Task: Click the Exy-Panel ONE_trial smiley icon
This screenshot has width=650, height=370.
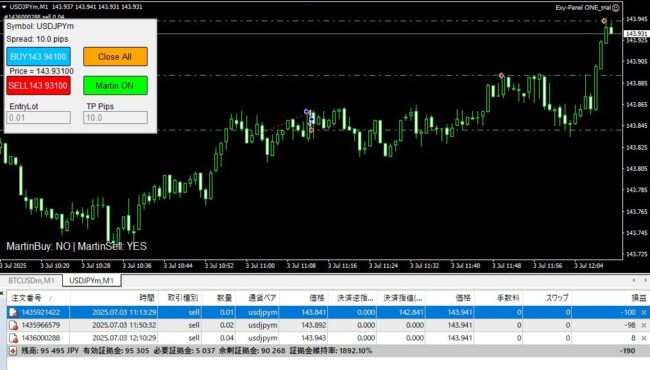Action: tap(616, 7)
